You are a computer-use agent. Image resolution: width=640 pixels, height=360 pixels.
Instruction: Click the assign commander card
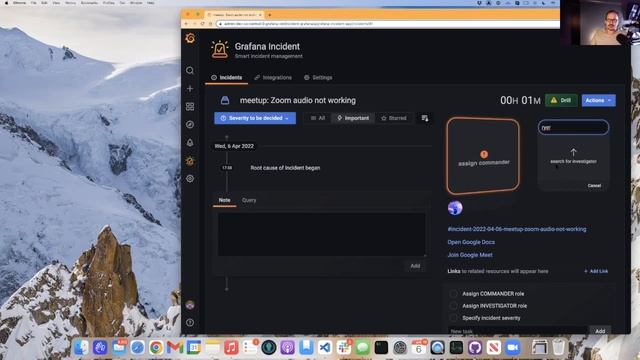coord(483,156)
